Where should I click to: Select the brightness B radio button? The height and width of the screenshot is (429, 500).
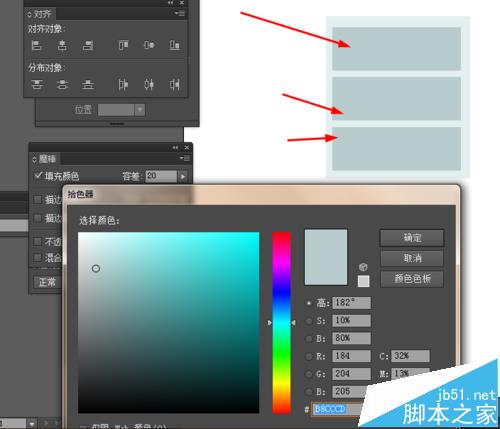pos(309,339)
